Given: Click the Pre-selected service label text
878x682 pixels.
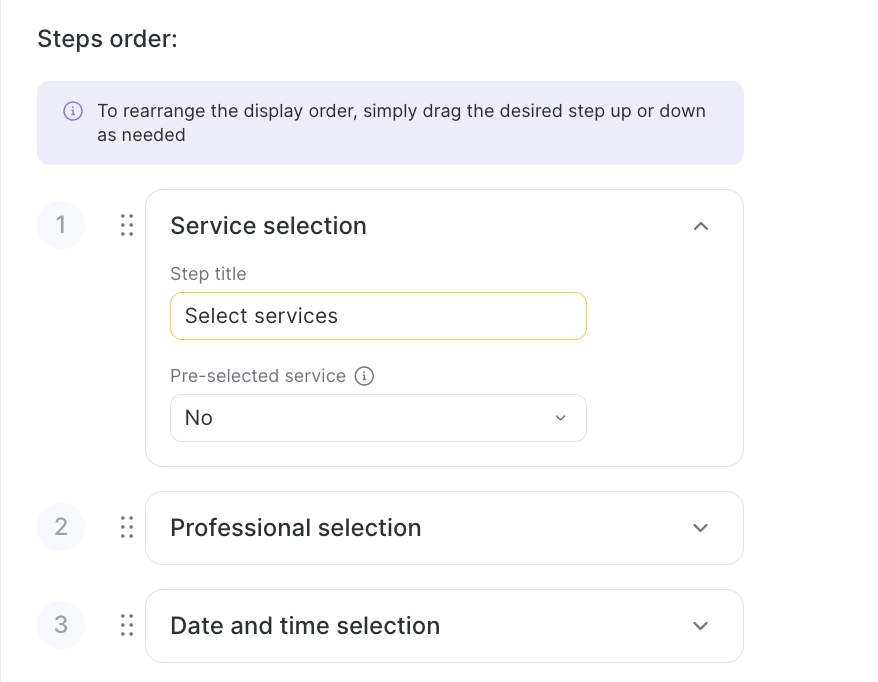Looking at the screenshot, I should 258,377.
